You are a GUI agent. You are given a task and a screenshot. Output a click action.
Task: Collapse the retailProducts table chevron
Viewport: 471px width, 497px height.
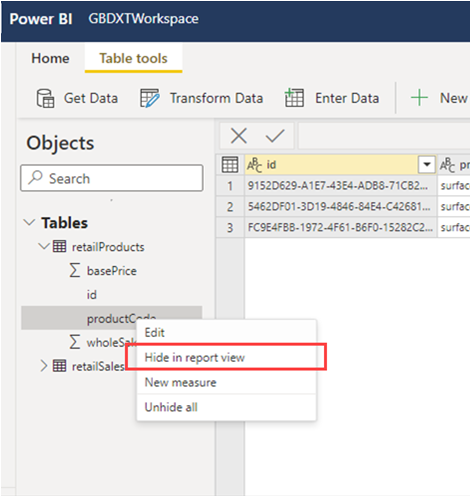(x=44, y=246)
